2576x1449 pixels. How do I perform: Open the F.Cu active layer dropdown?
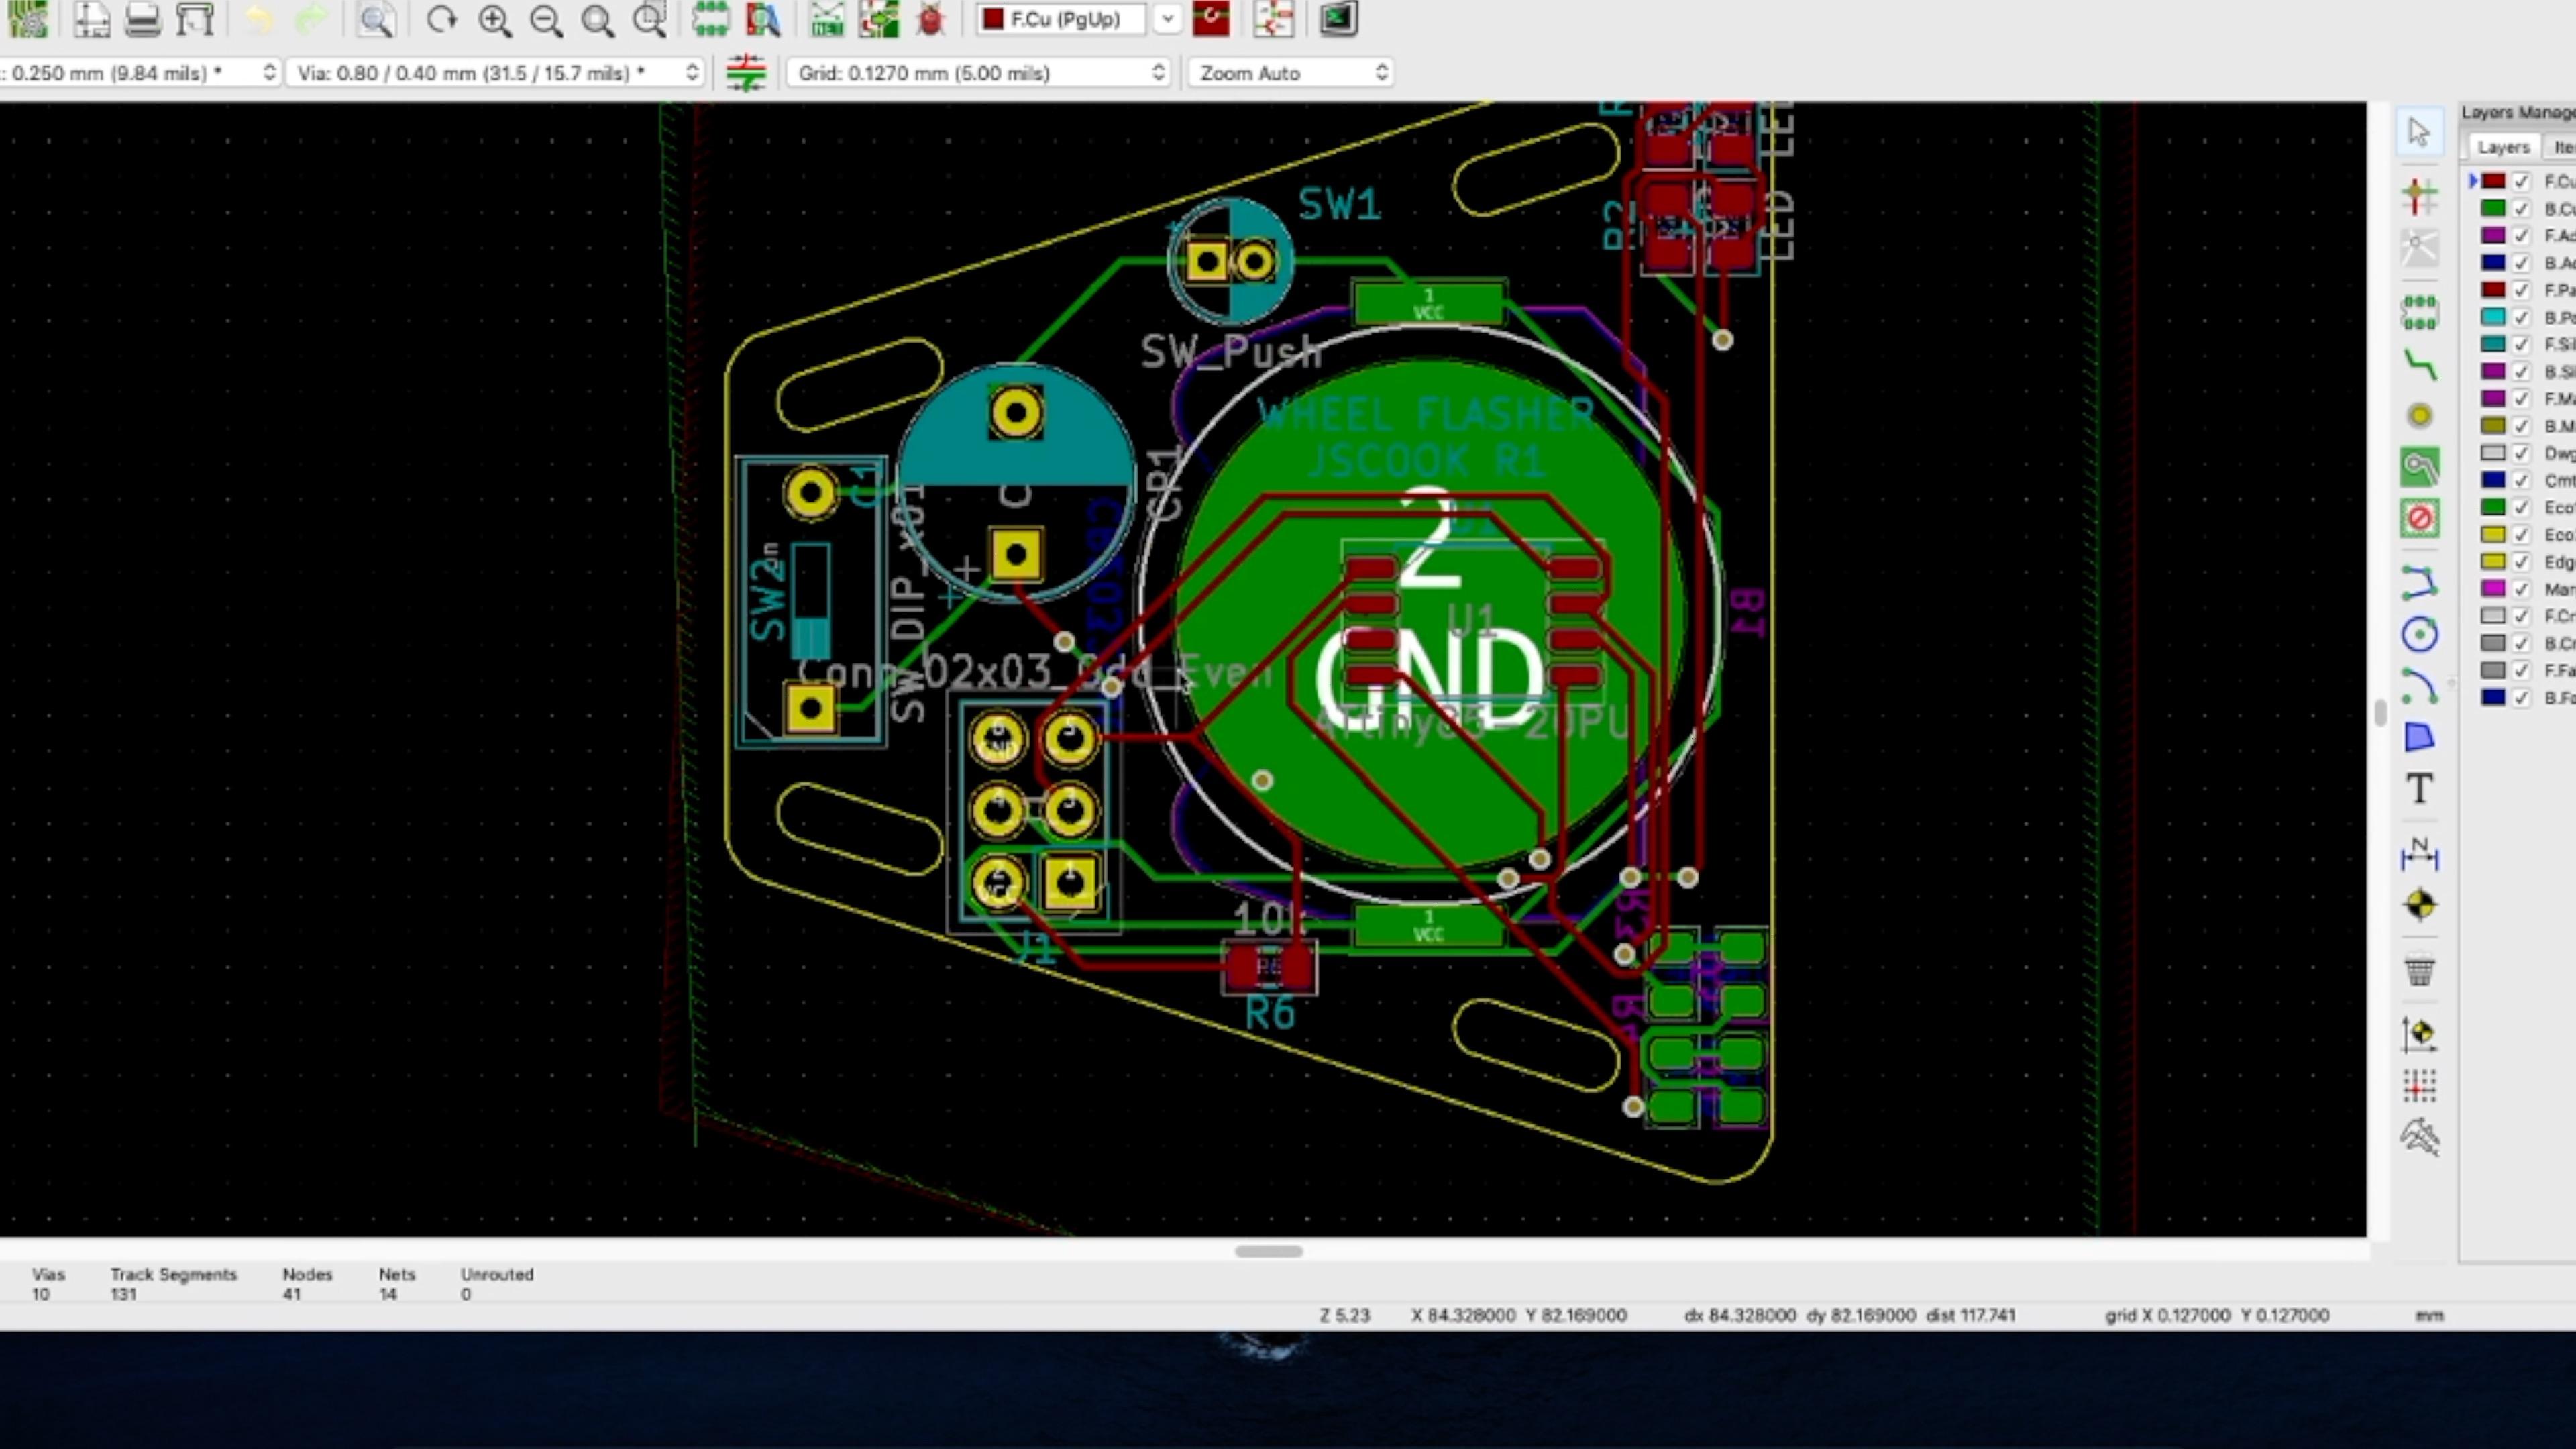[1167, 19]
